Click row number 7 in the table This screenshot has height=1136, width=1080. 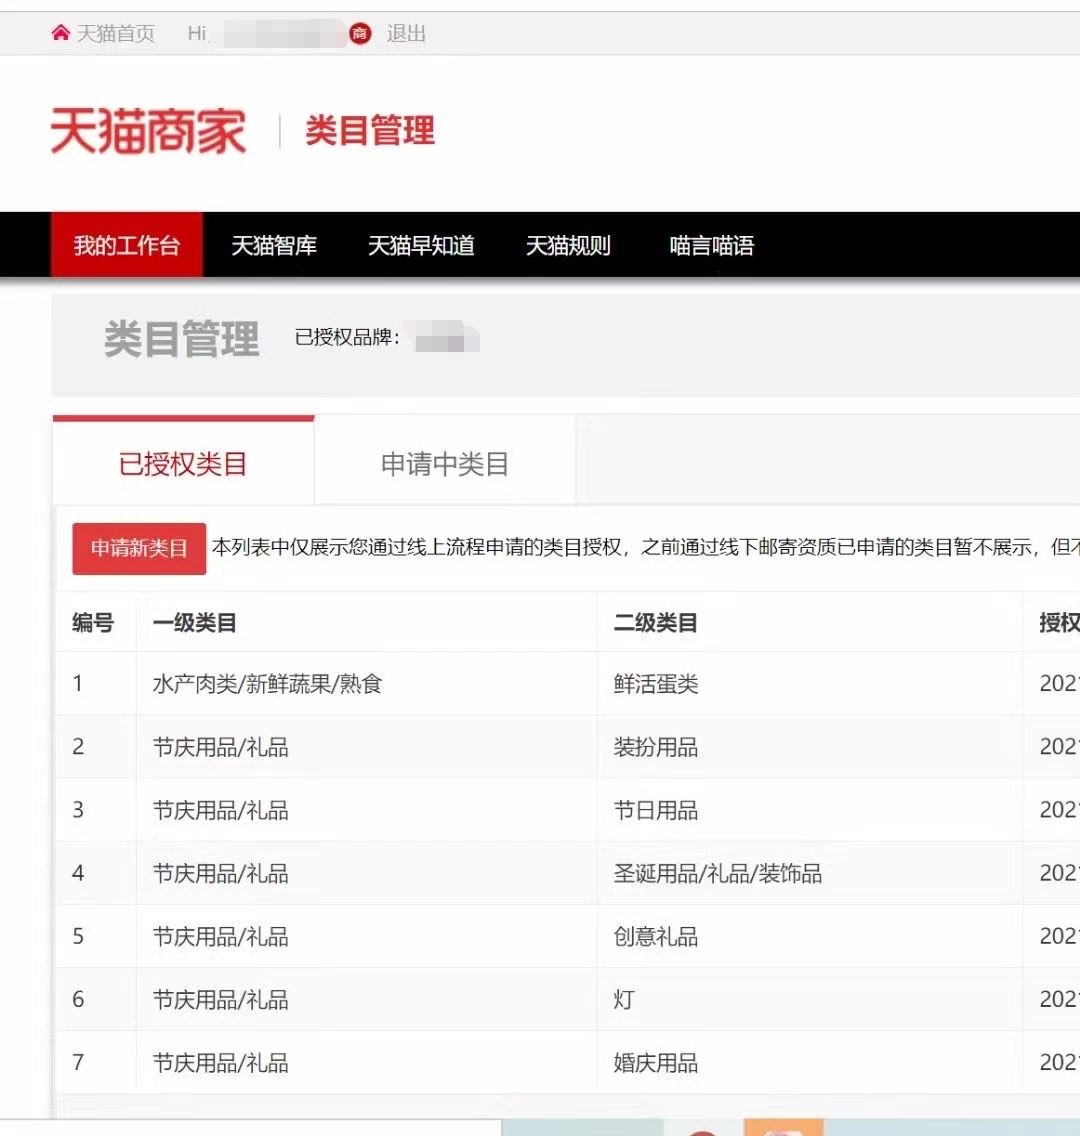point(78,1062)
